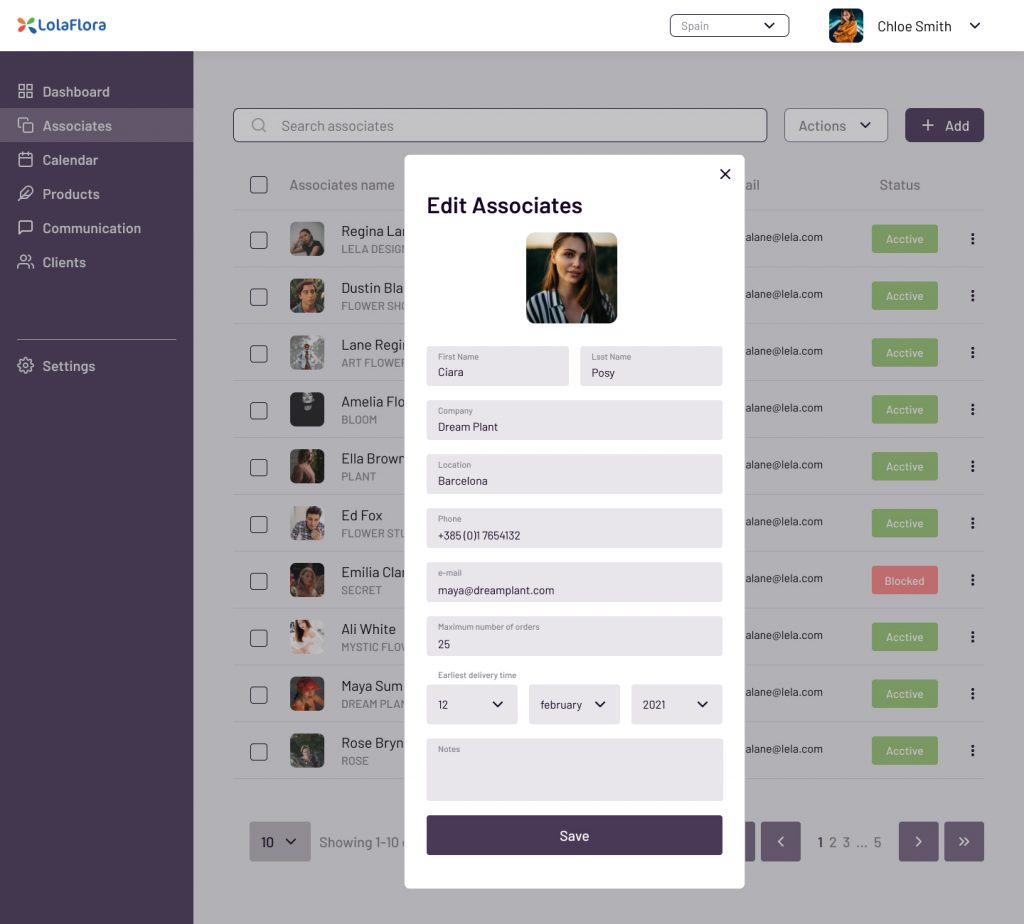1024x924 pixels.
Task: Click into the Notes text field
Action: (x=574, y=775)
